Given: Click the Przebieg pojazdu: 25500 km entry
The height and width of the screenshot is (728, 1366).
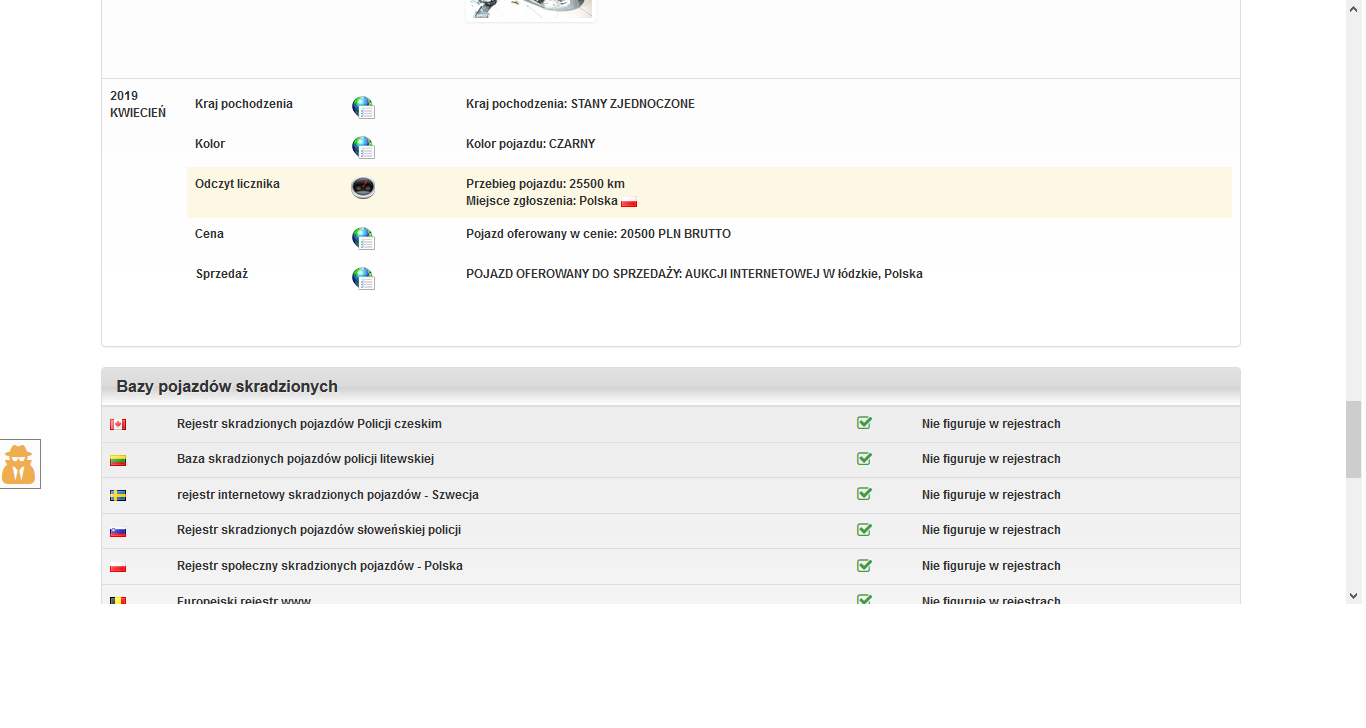Looking at the screenshot, I should 545,184.
